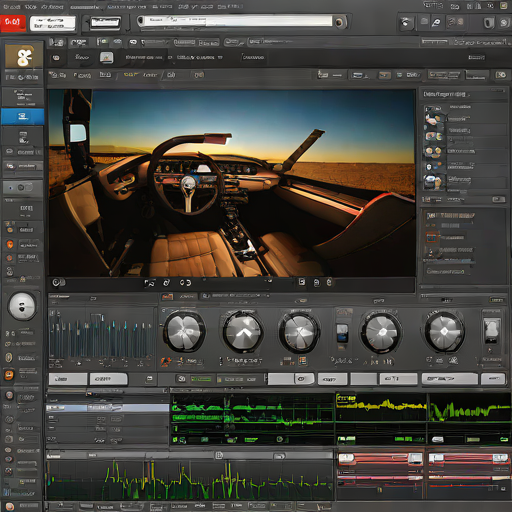Click the third rotary knob in the knob row

click(299, 333)
